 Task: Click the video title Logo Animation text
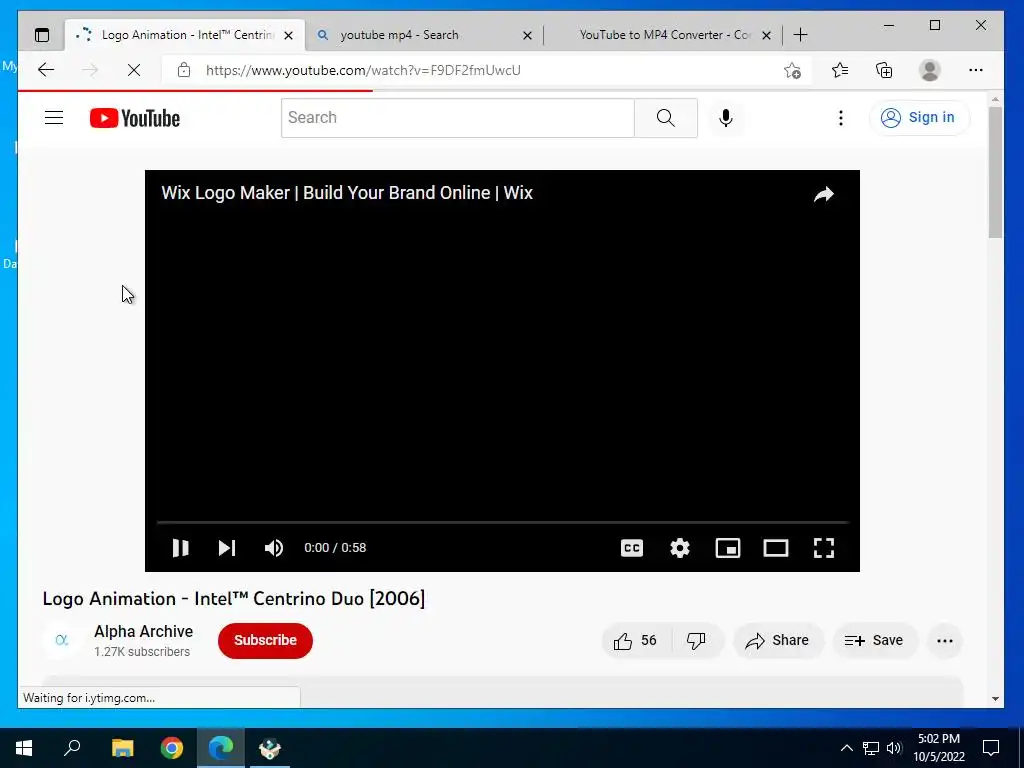pos(234,598)
